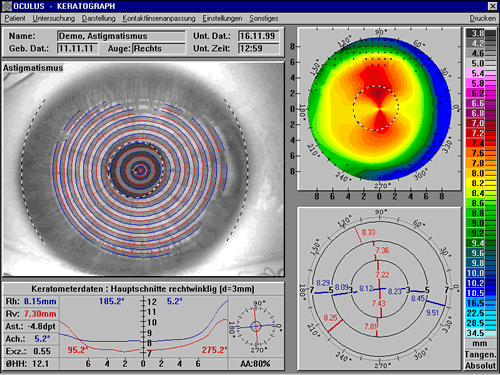Select the 3.8 color scale swatch
Viewport: 500px width, 375px height.
click(x=481, y=33)
